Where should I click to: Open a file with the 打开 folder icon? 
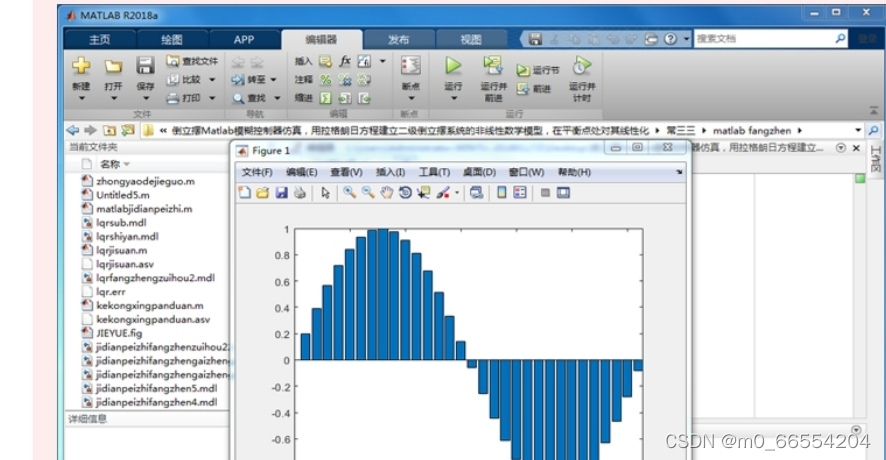coord(113,66)
